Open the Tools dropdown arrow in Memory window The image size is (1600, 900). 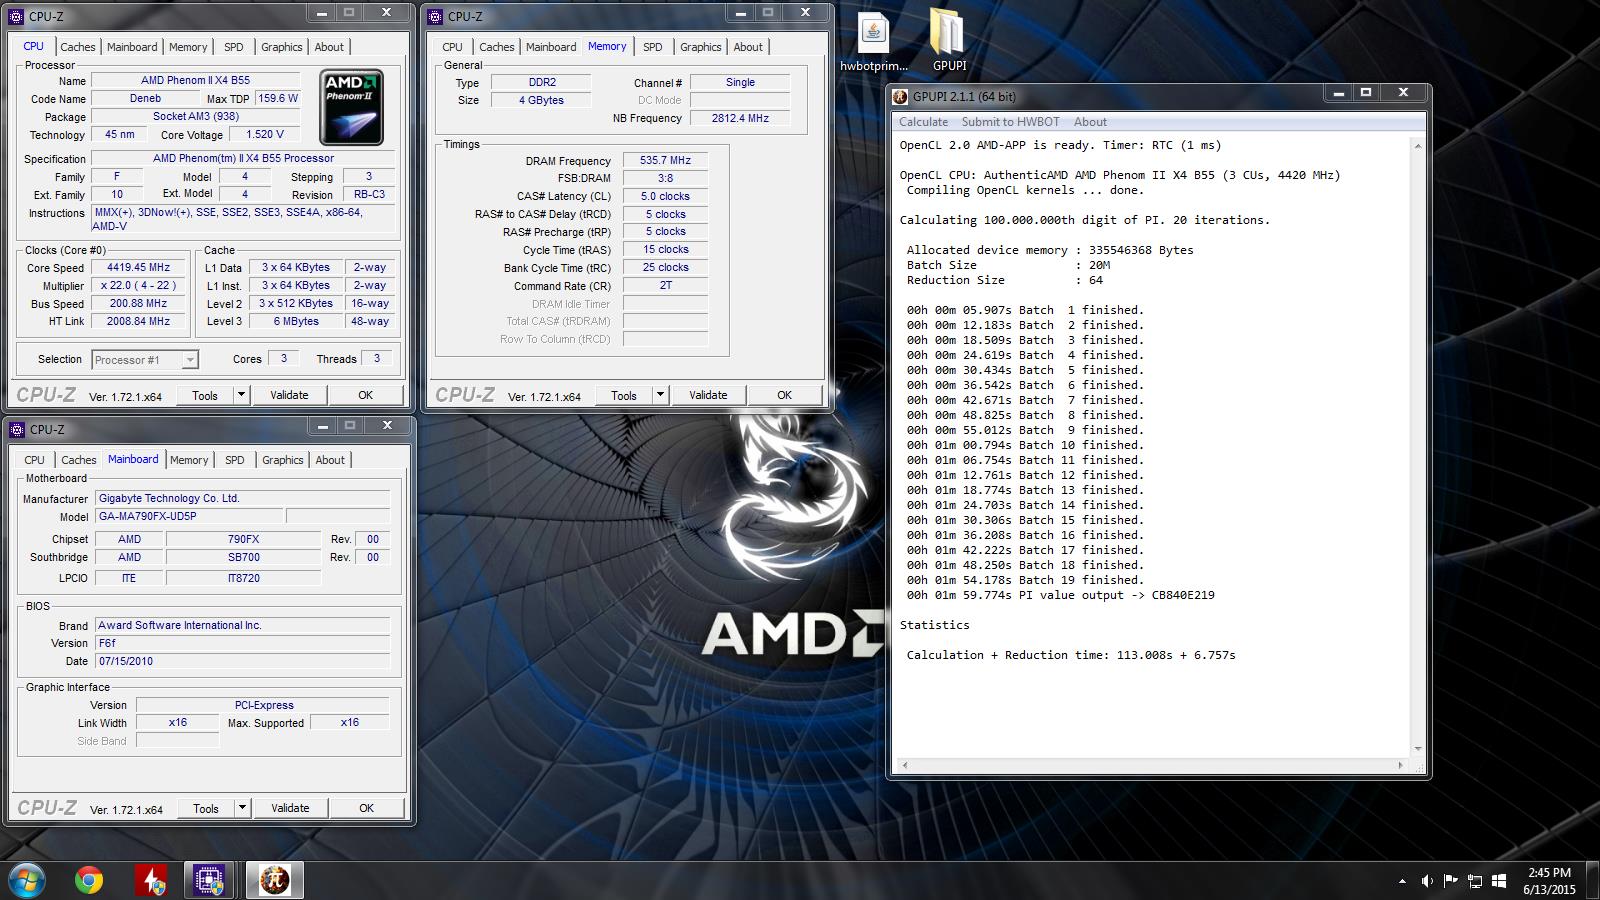[x=660, y=395]
